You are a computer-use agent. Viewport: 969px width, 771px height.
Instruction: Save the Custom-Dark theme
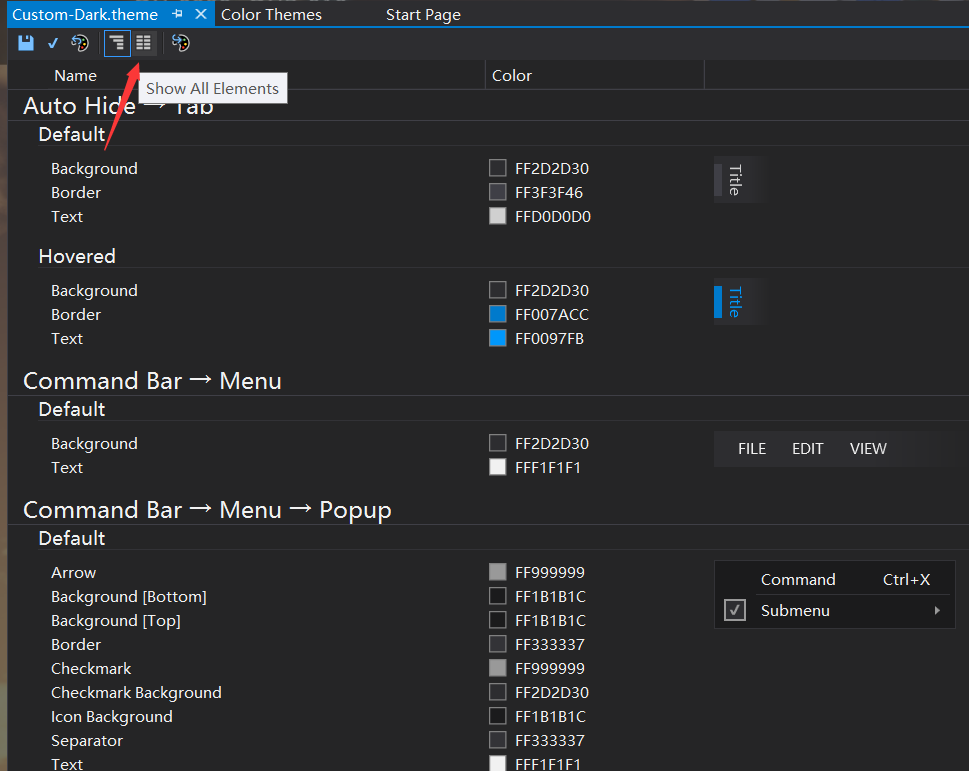pos(25,43)
